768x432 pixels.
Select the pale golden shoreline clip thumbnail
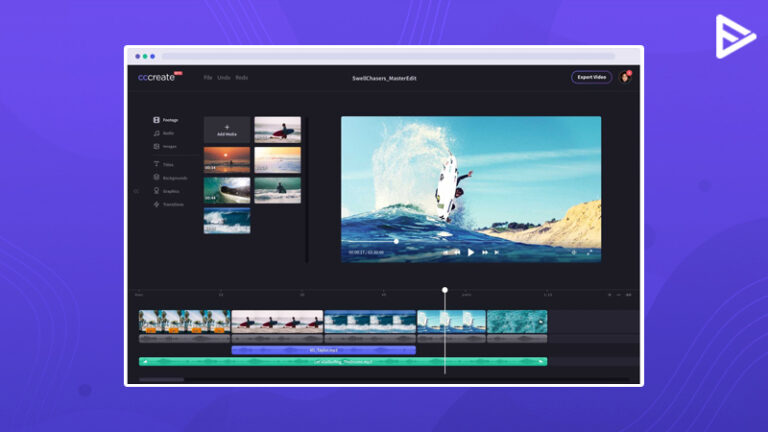pos(278,160)
